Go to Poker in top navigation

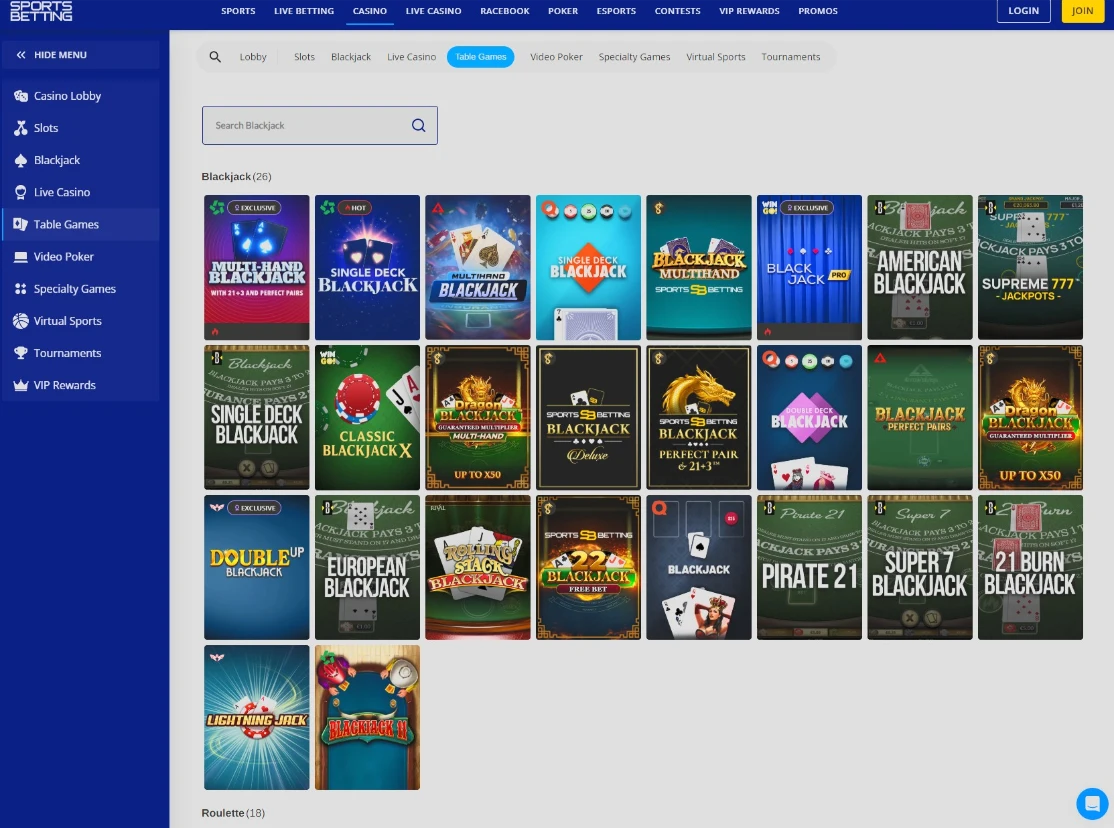(563, 11)
